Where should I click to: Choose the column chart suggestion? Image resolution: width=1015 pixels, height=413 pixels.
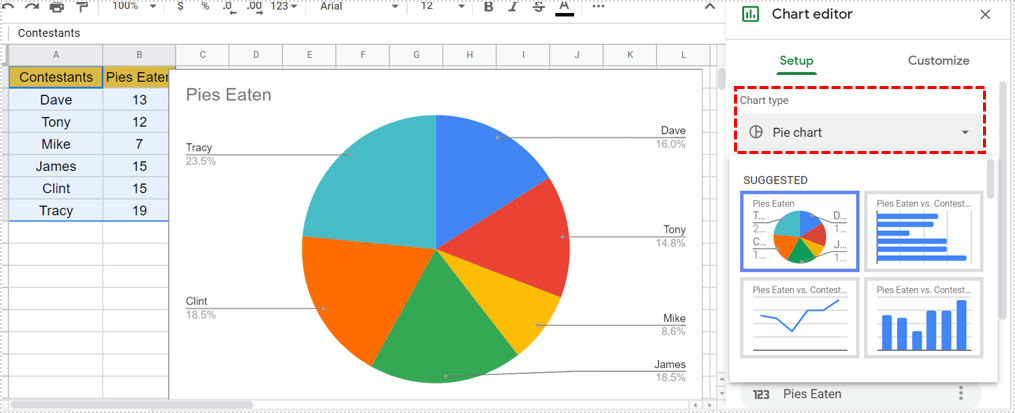923,318
